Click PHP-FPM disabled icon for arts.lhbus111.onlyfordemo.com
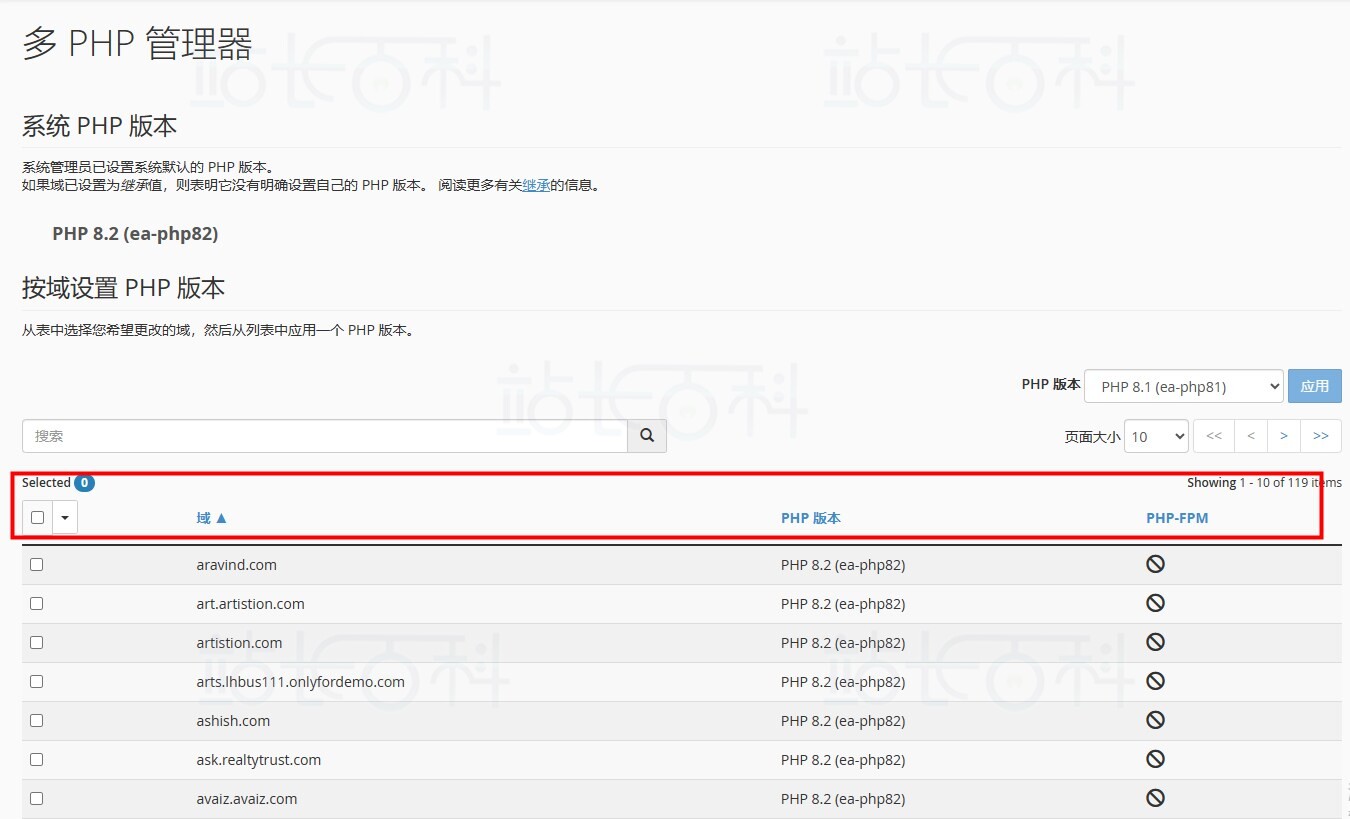This screenshot has height=819, width=1350. click(x=1155, y=681)
